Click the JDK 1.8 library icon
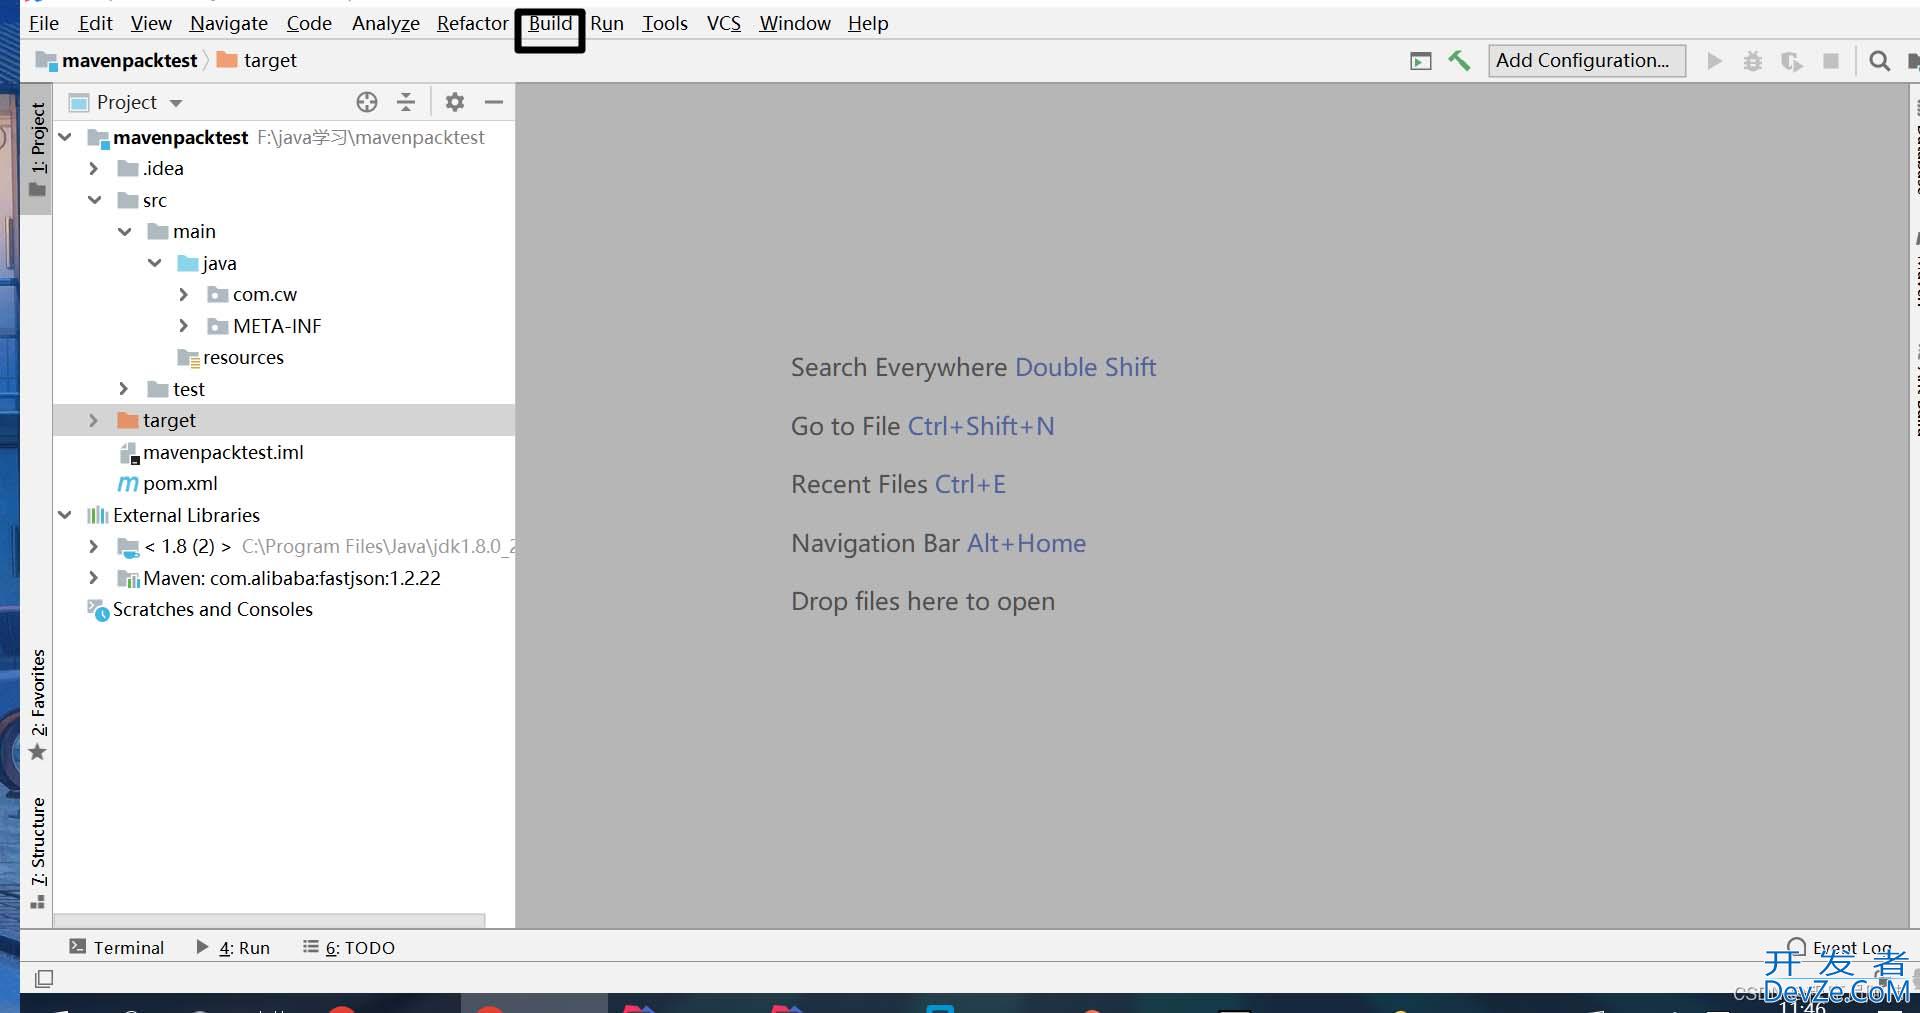1920x1013 pixels. tap(128, 547)
